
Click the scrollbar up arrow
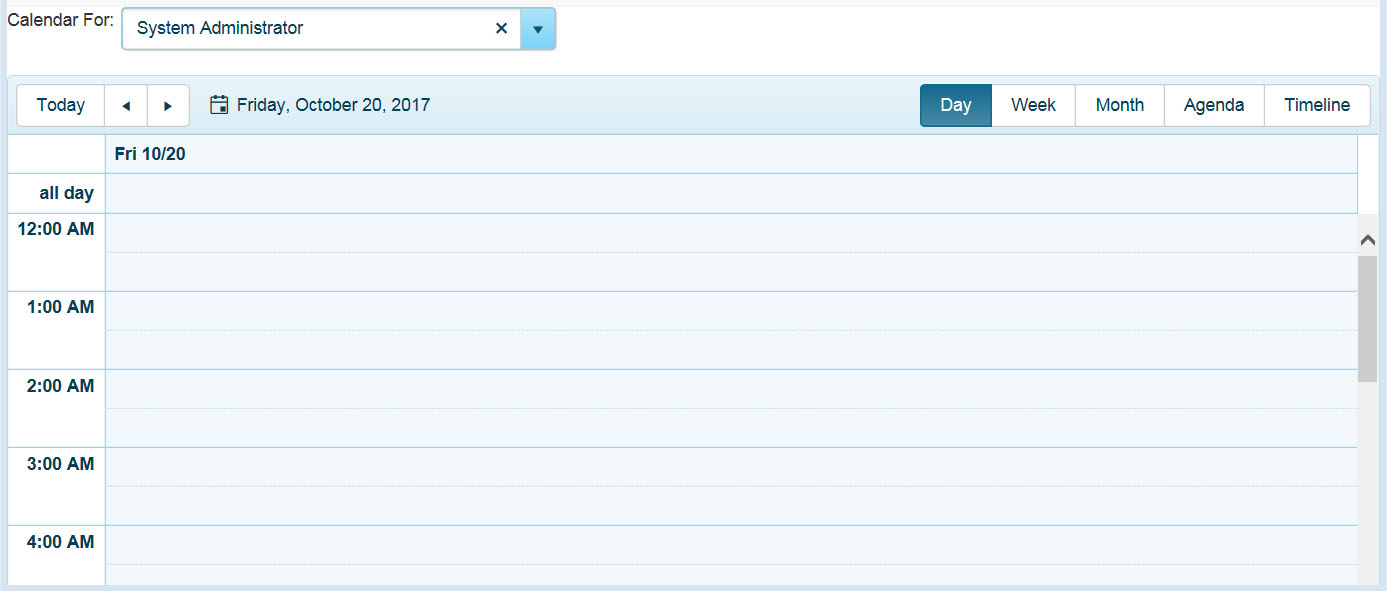click(1367, 239)
